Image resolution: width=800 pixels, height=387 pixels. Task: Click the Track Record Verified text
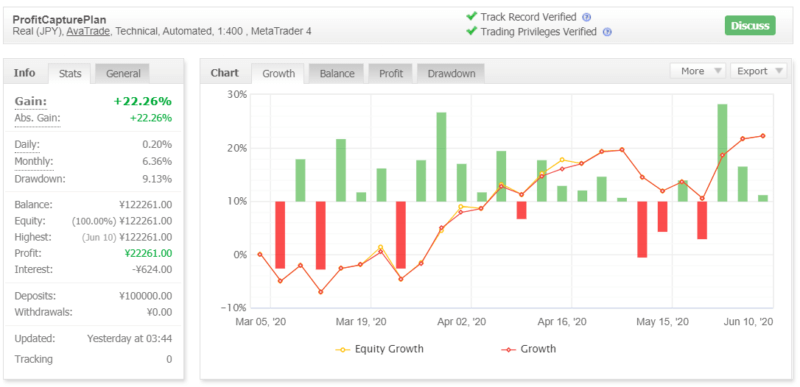[x=528, y=17]
